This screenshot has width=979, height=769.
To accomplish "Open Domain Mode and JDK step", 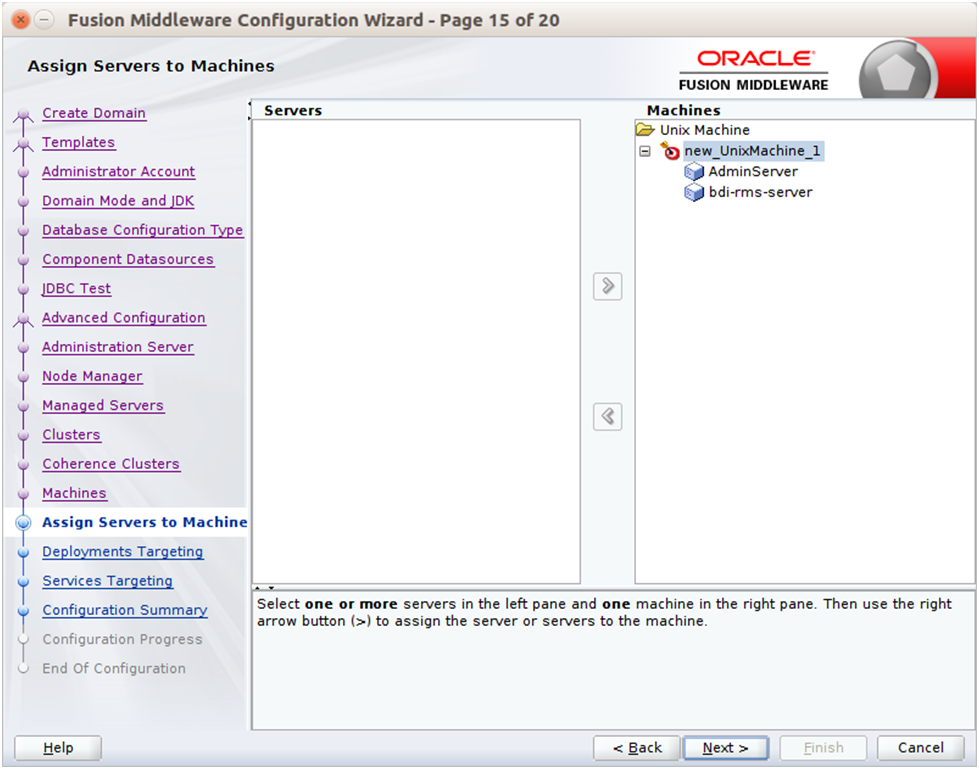I will pos(118,201).
